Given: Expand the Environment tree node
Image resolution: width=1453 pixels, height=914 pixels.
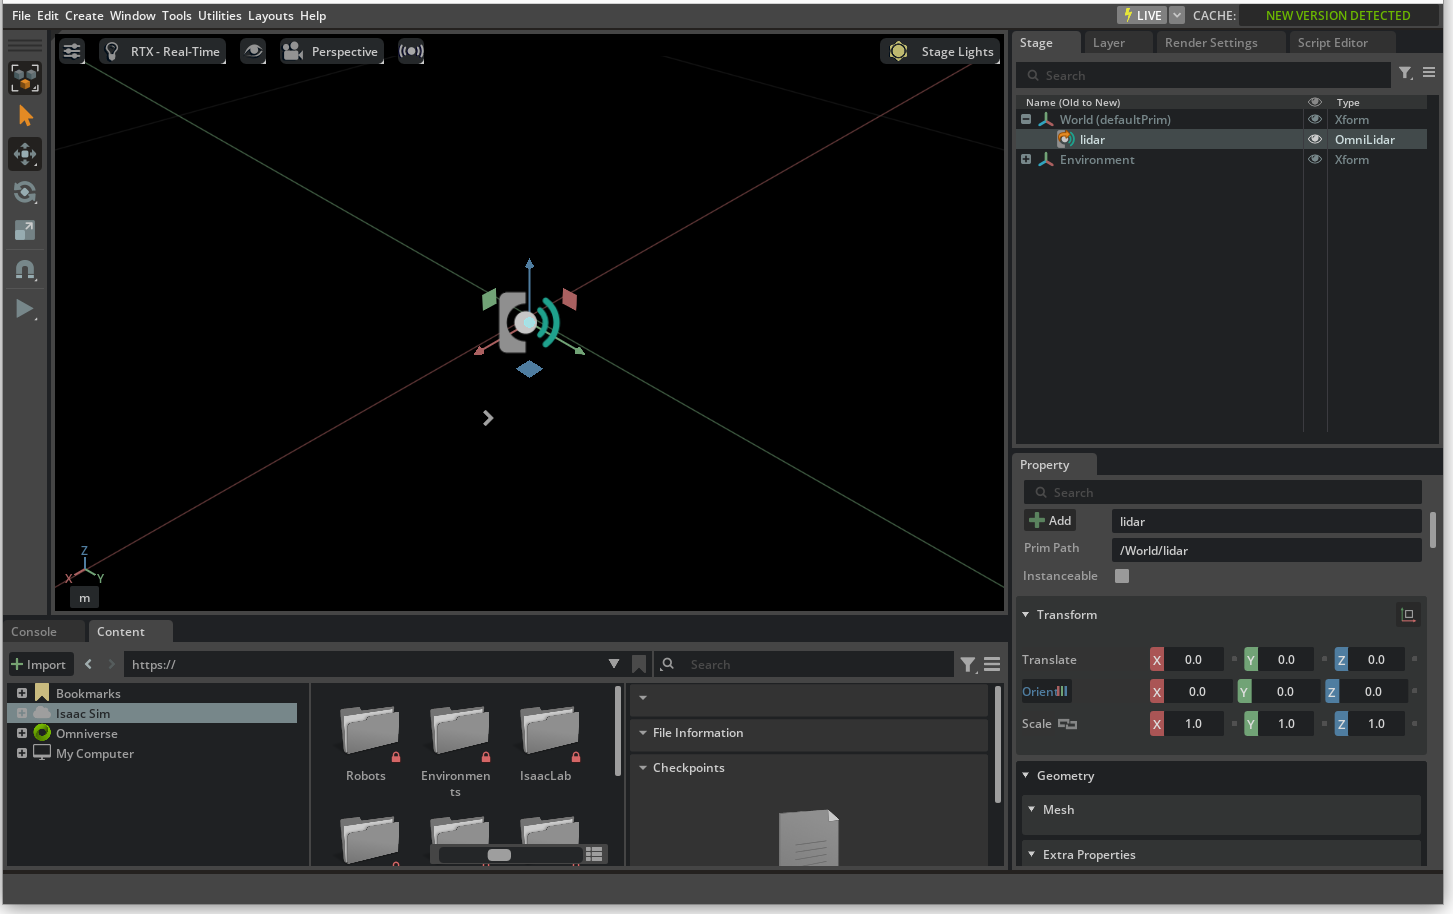Looking at the screenshot, I should pyautogui.click(x=1026, y=160).
